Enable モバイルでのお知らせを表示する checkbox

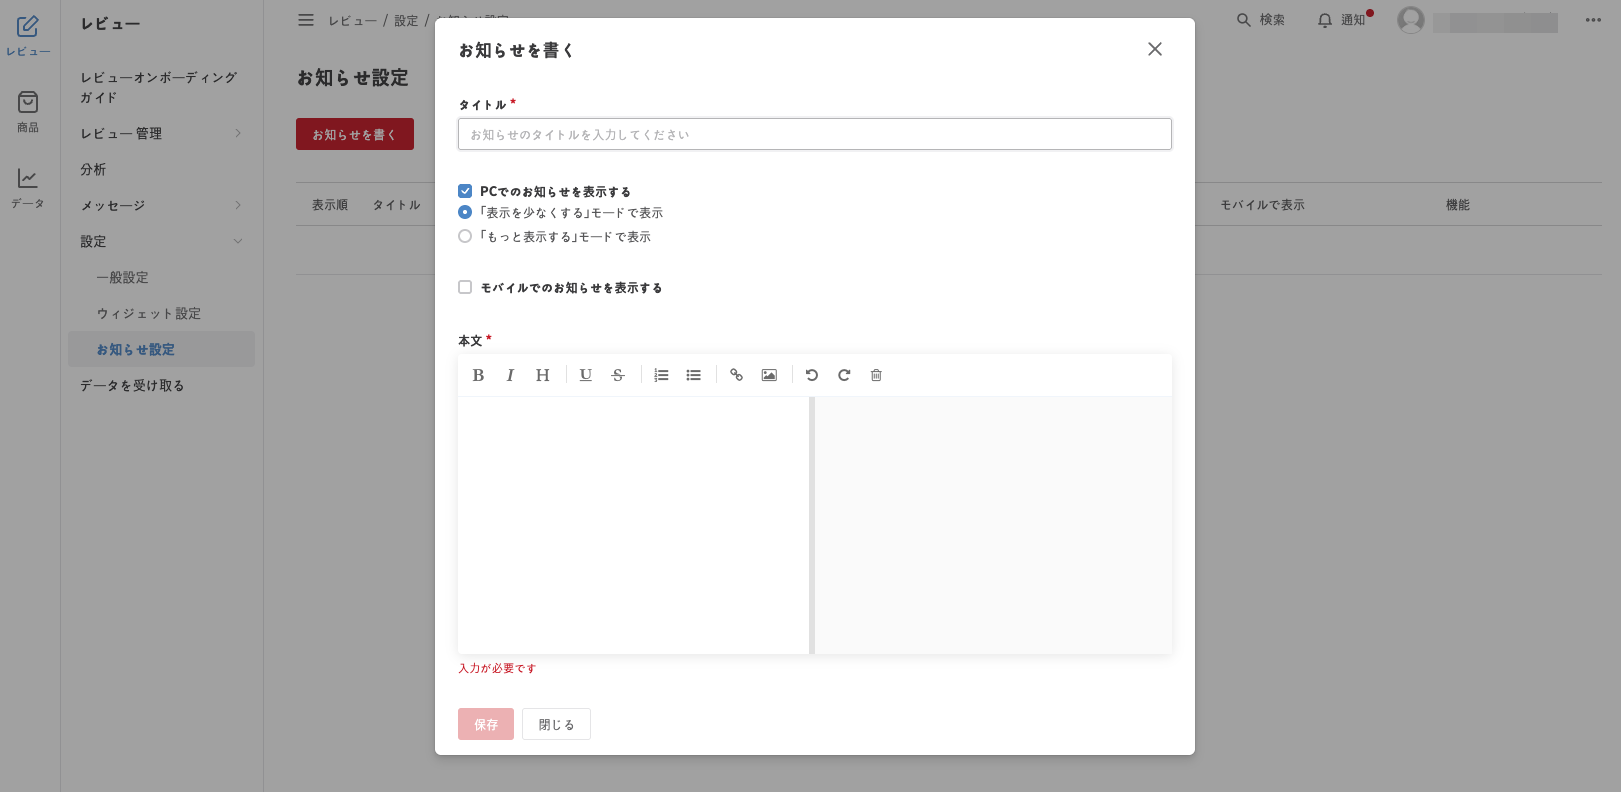(x=465, y=287)
